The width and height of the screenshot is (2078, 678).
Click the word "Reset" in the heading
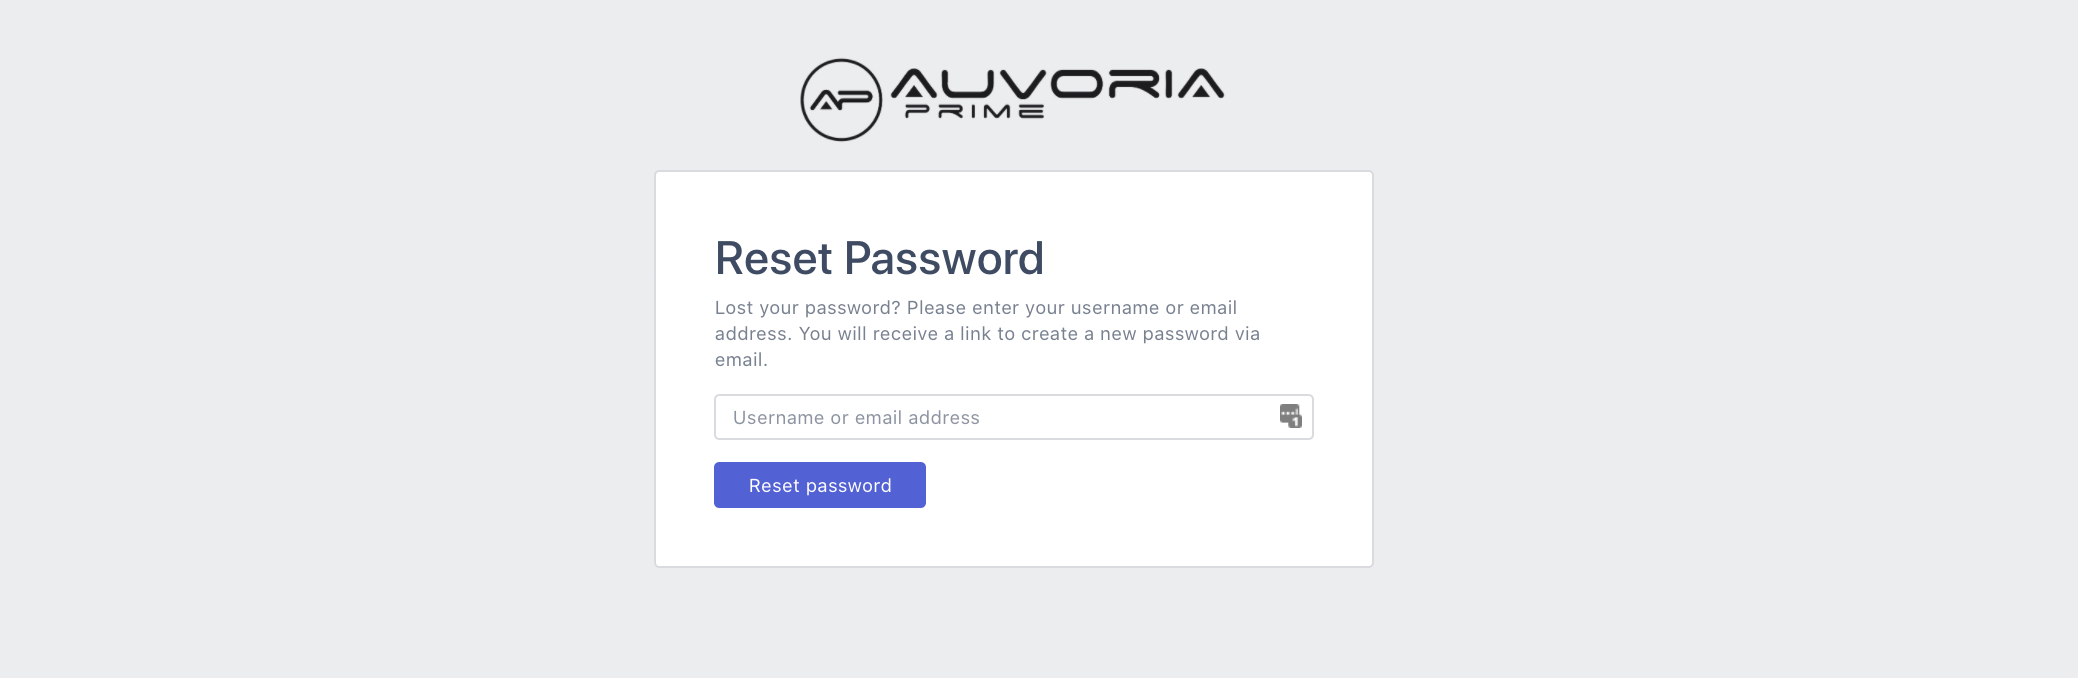point(774,258)
